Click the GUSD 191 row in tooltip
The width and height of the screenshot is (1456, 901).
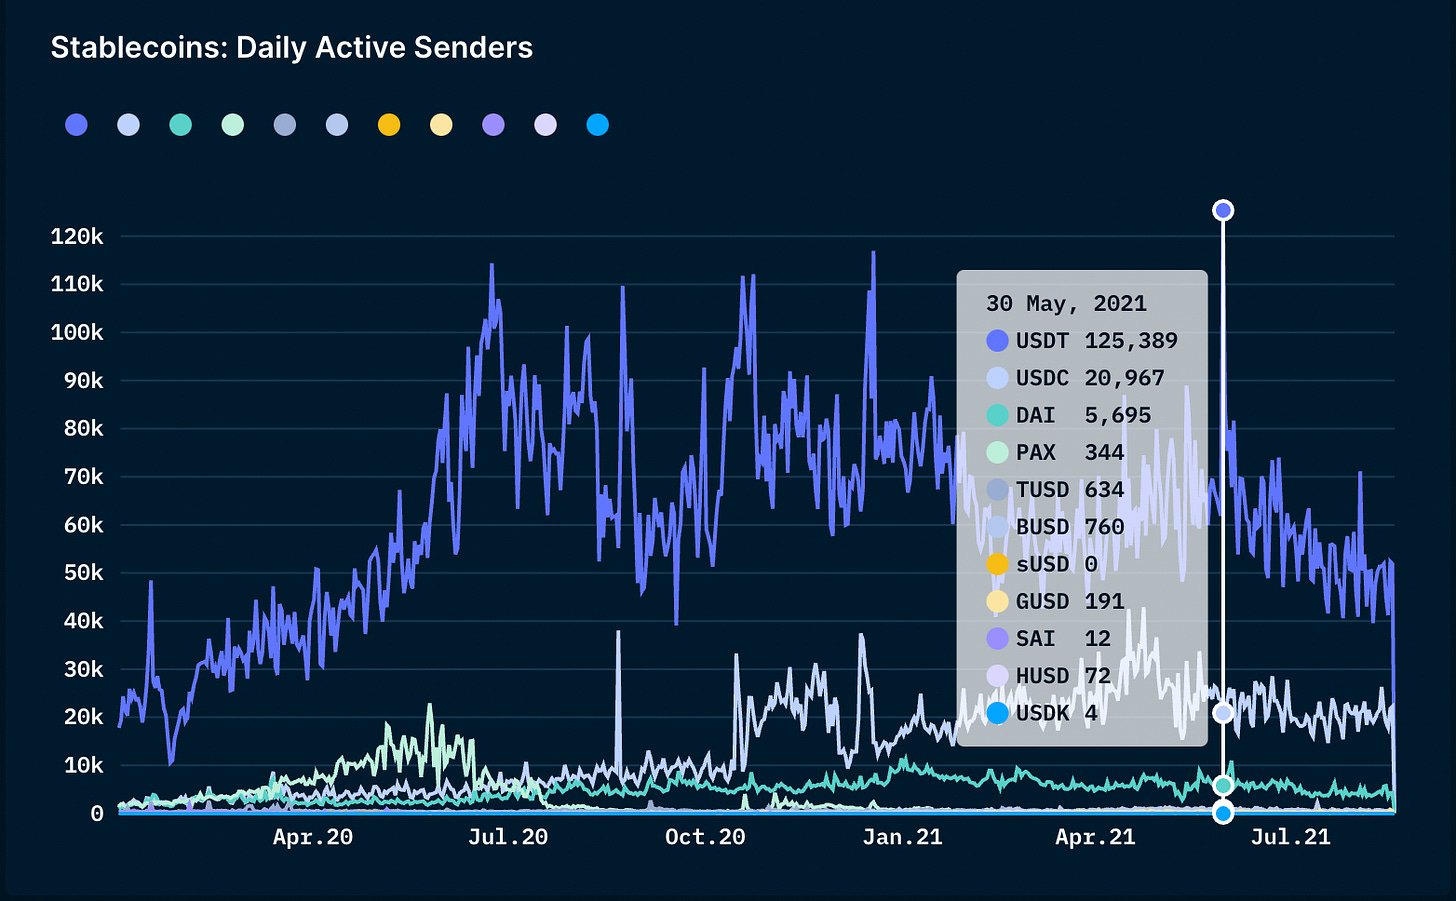click(x=1055, y=601)
